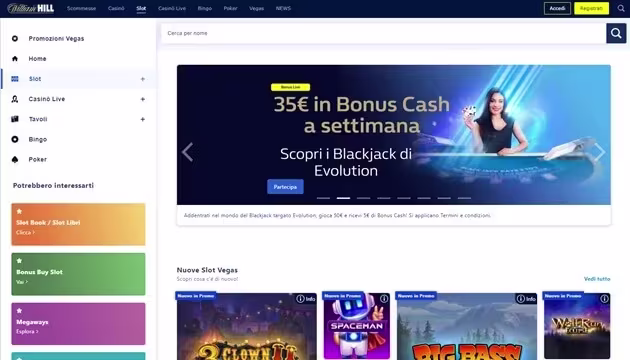This screenshot has height=360, width=630.
Task: Click the Potrebbero interessarti heading
Action: click(x=53, y=185)
